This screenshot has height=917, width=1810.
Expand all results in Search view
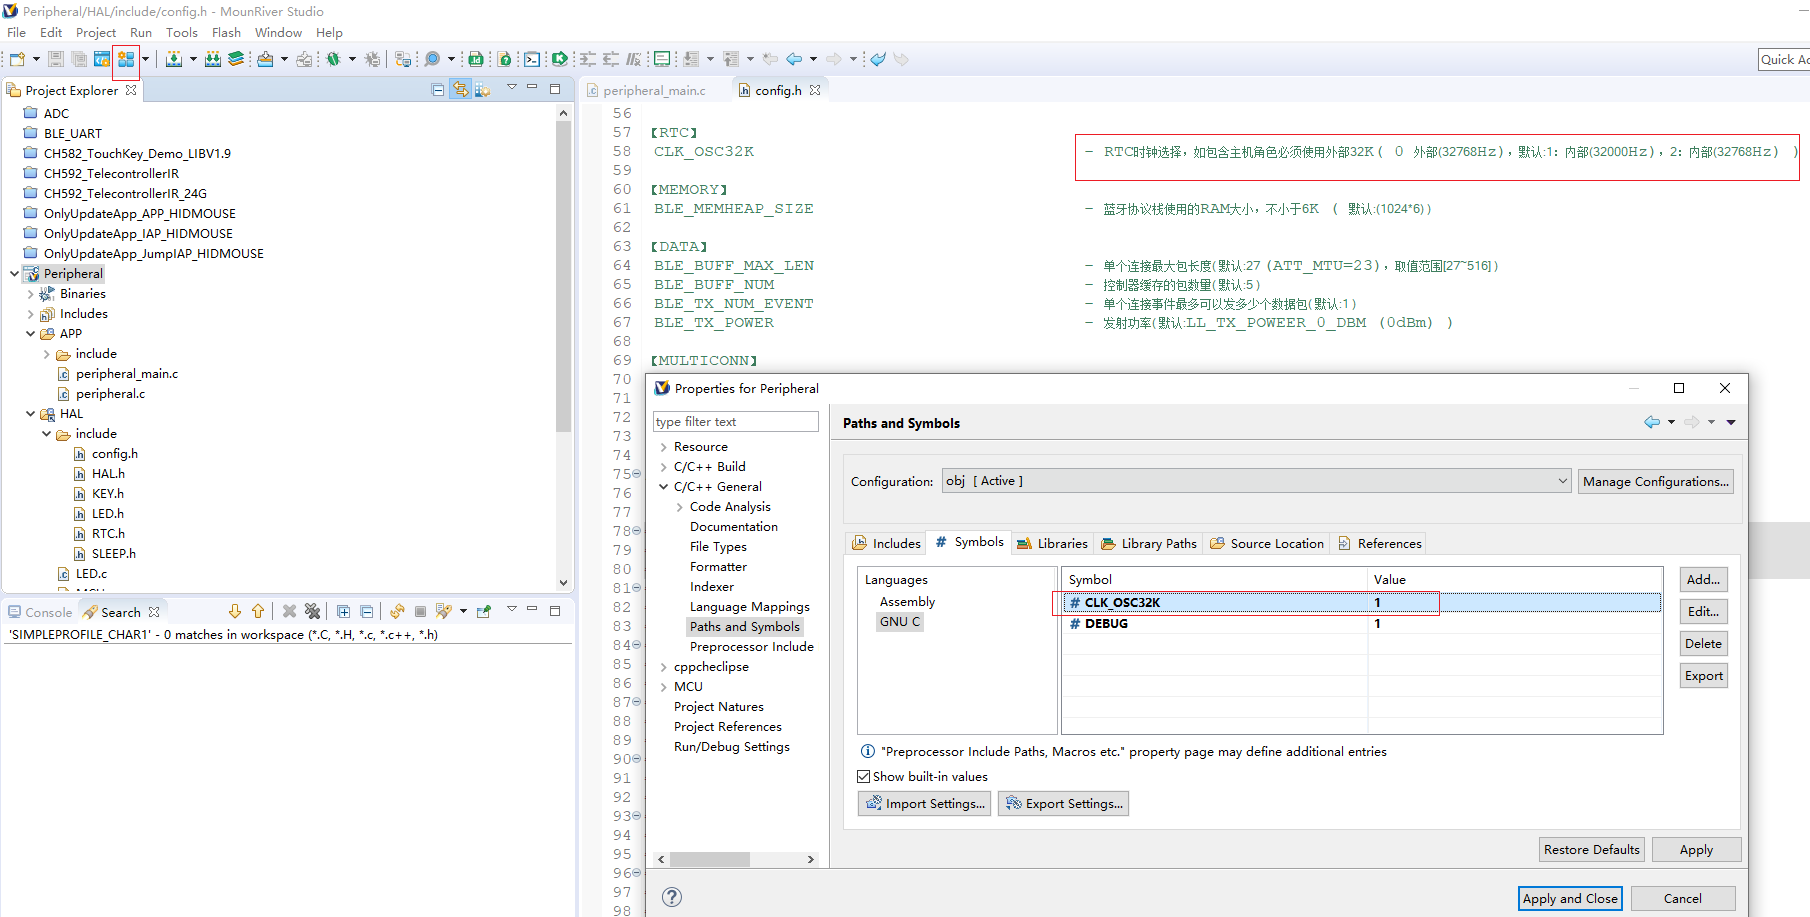343,611
